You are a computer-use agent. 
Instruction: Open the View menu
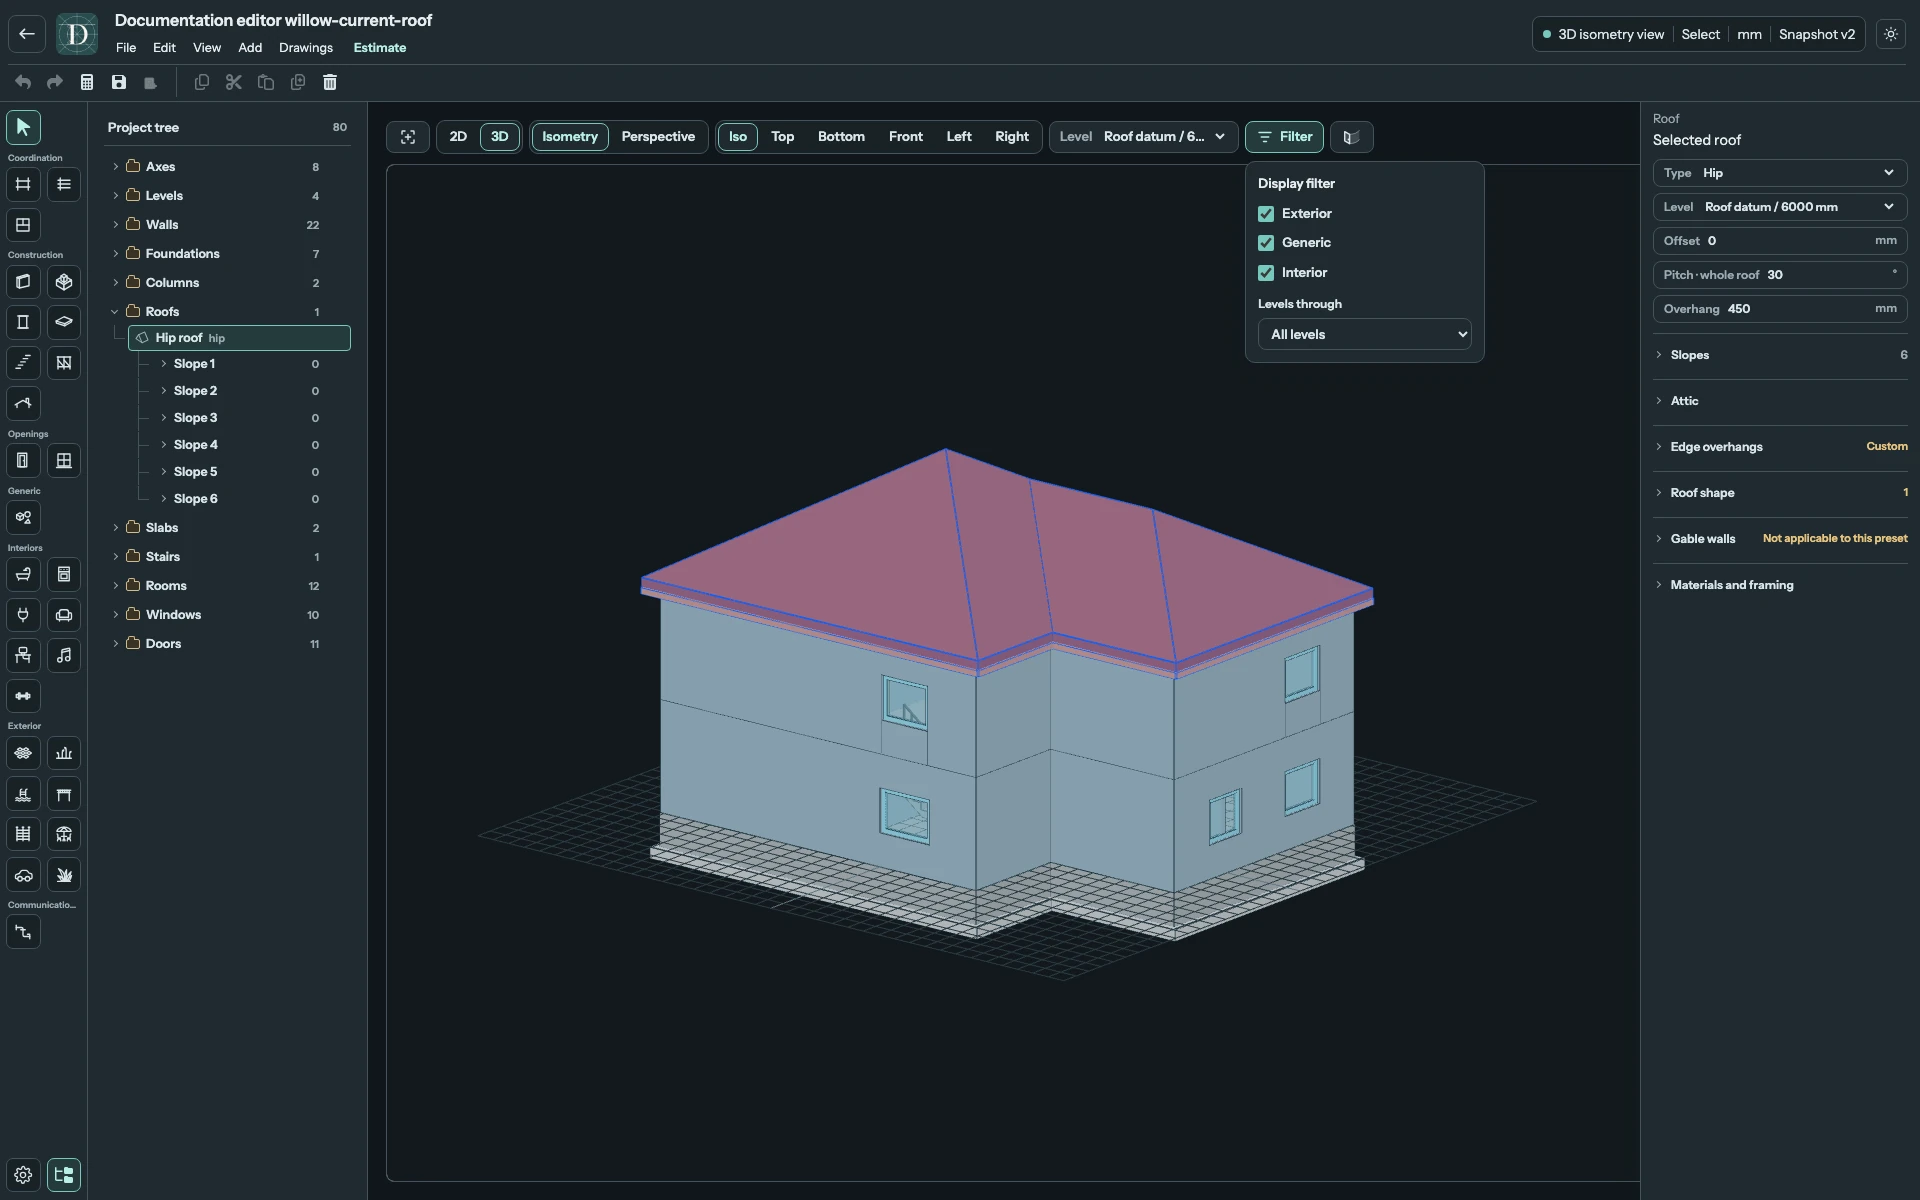pyautogui.click(x=207, y=48)
